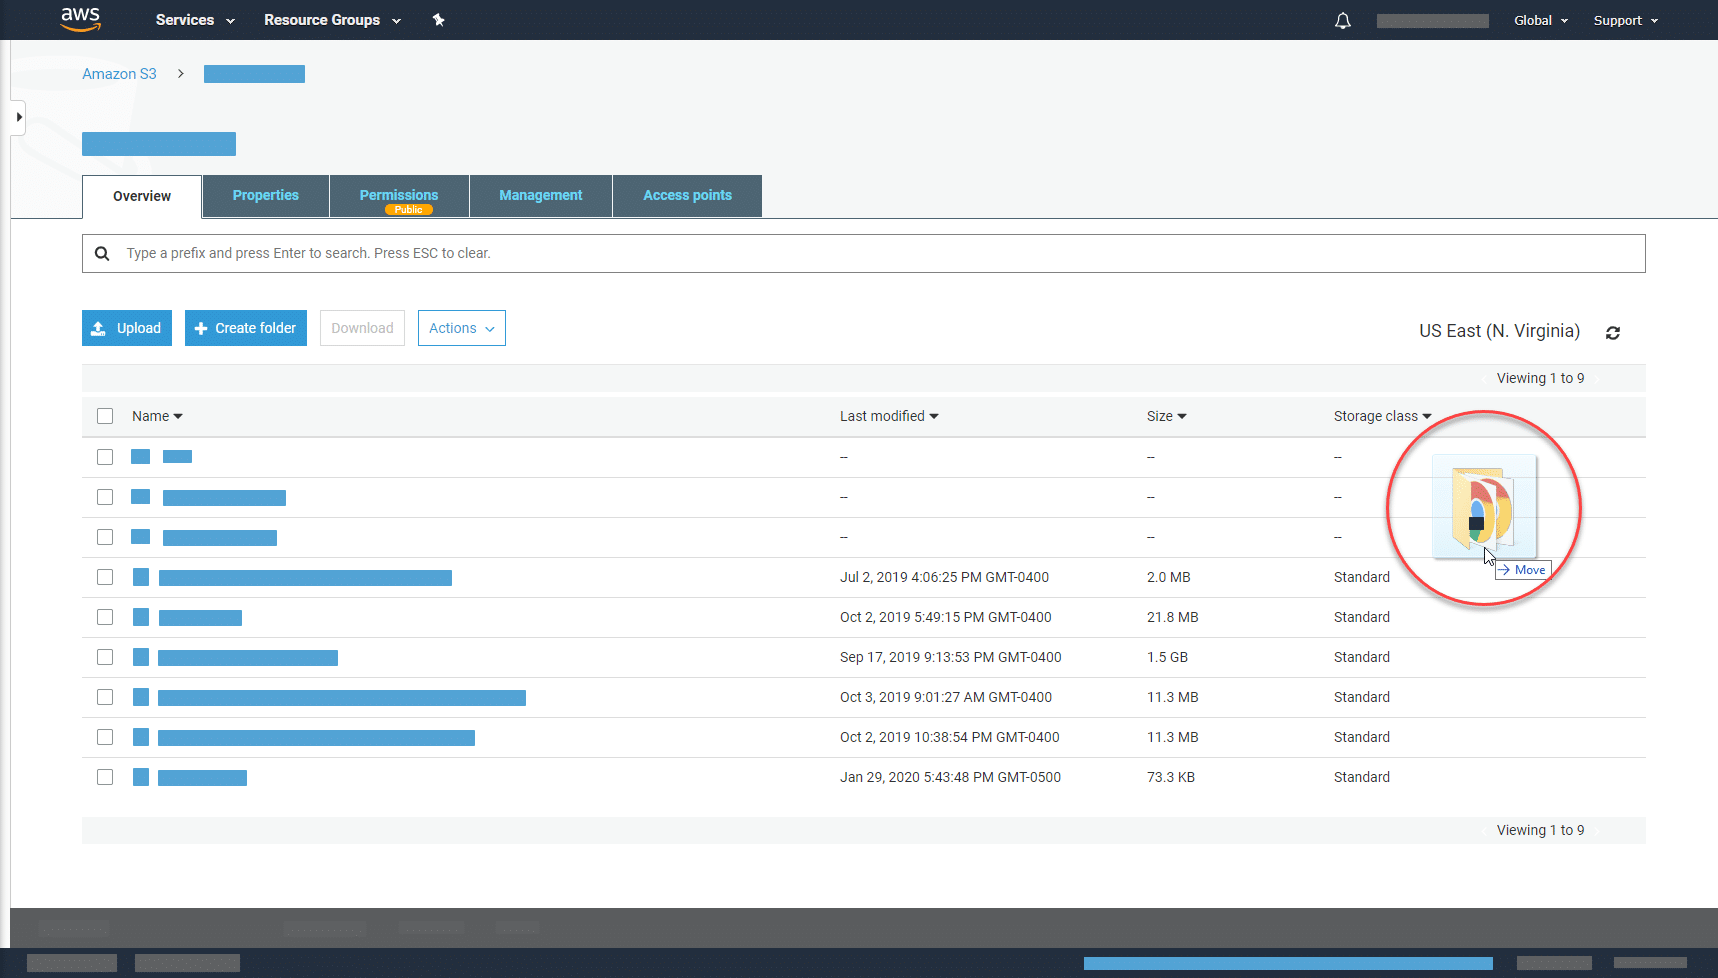Screen dimensions: 1718x978
Task: Click the favorites pin icon in top navbar
Action: (x=437, y=20)
